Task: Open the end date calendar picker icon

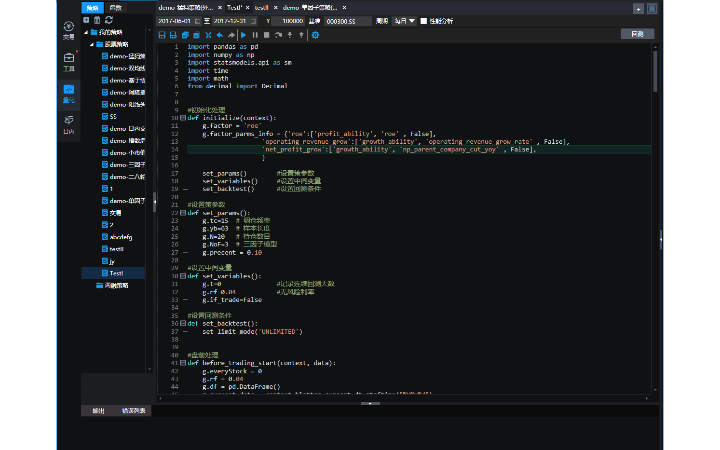Action: tap(253, 21)
